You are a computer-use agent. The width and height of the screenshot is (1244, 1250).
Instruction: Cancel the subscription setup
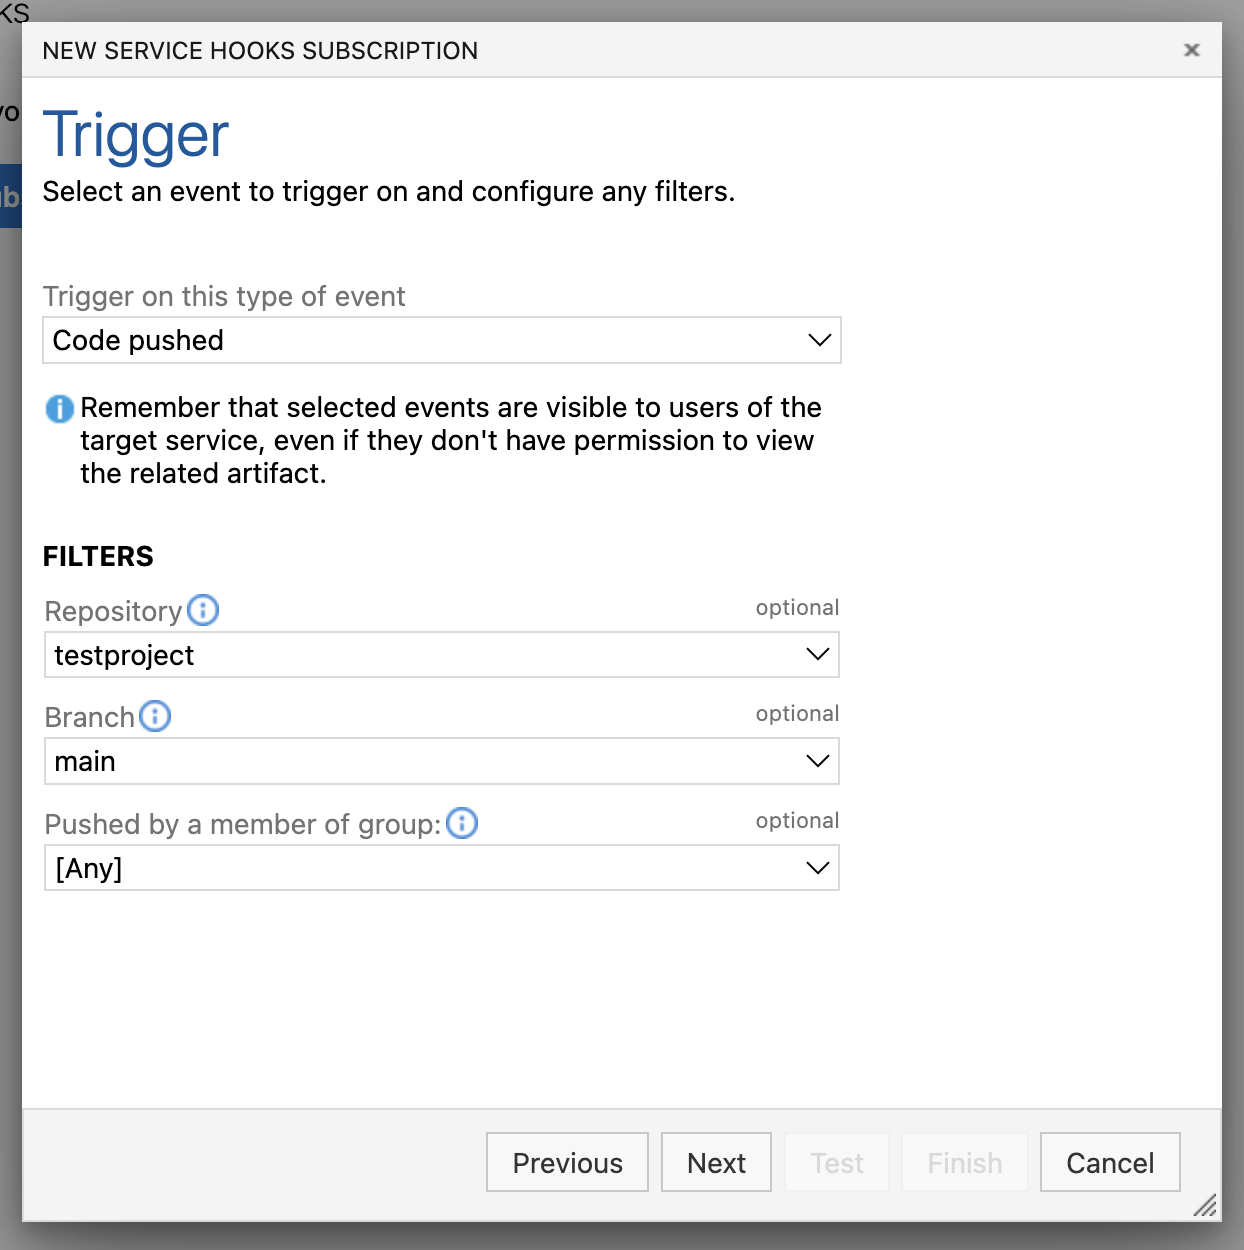coord(1110,1162)
